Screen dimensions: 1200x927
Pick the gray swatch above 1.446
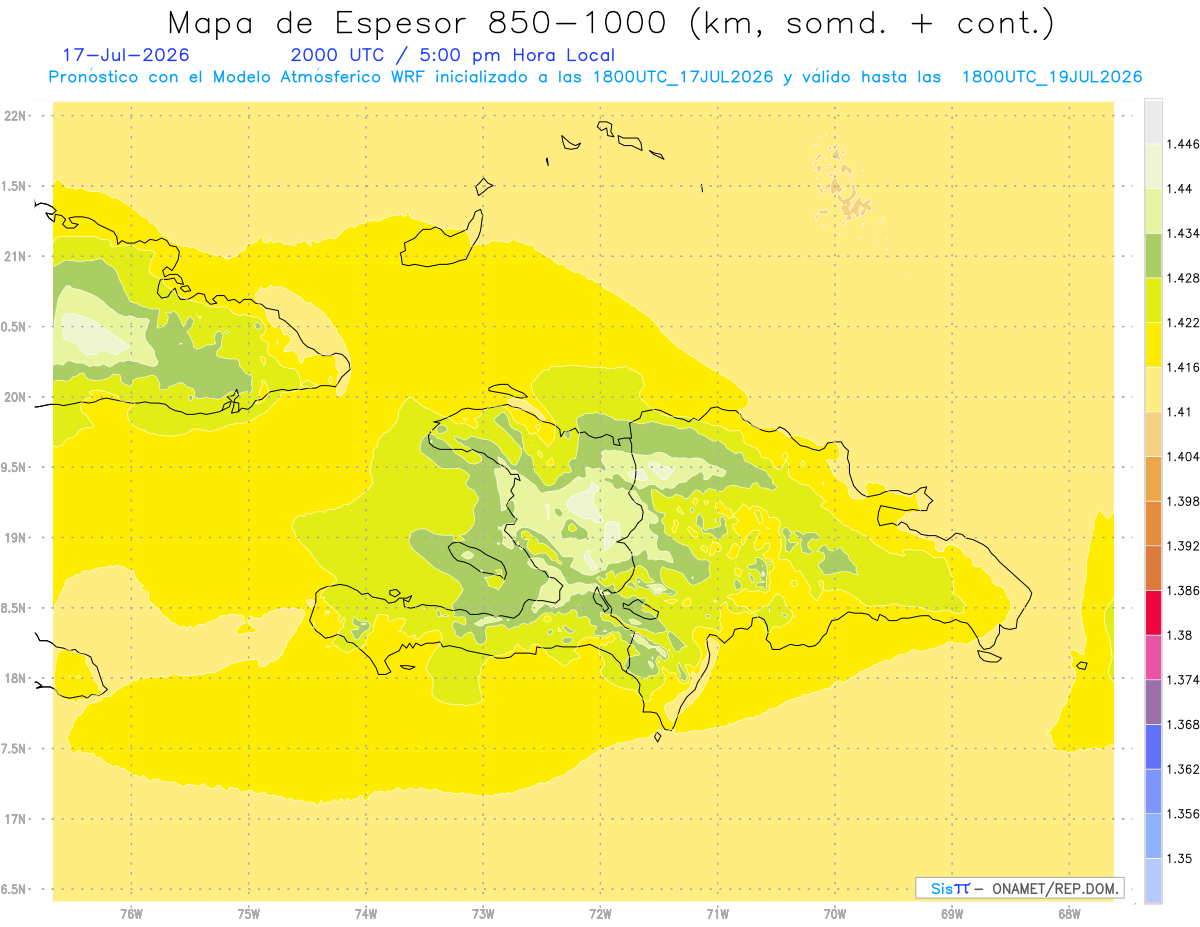pos(1153,121)
